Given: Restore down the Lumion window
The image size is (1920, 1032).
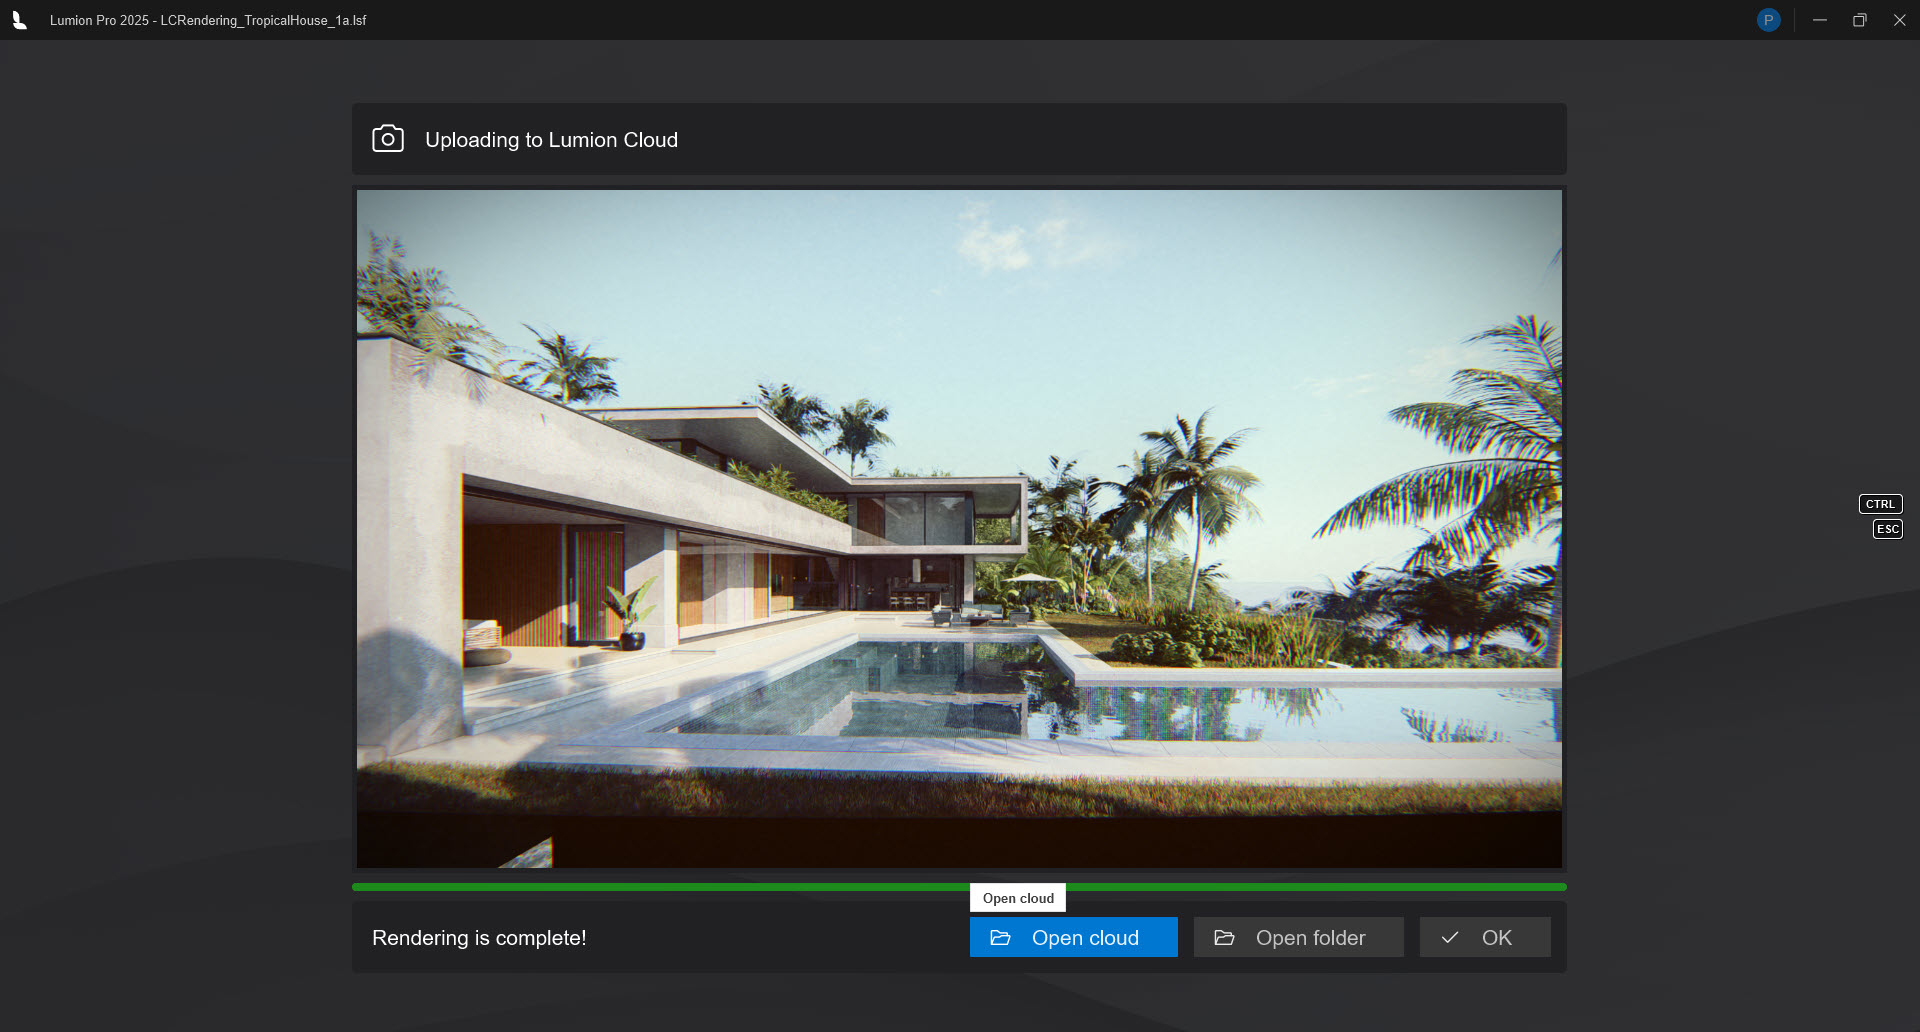Looking at the screenshot, I should pyautogui.click(x=1860, y=20).
